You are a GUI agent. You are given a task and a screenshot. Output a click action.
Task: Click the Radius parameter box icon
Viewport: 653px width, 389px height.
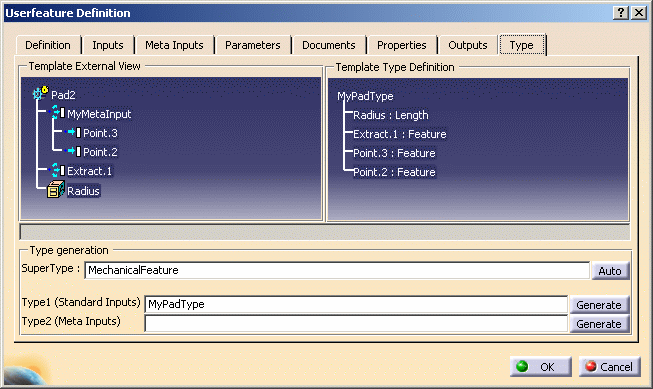pyautogui.click(x=55, y=190)
